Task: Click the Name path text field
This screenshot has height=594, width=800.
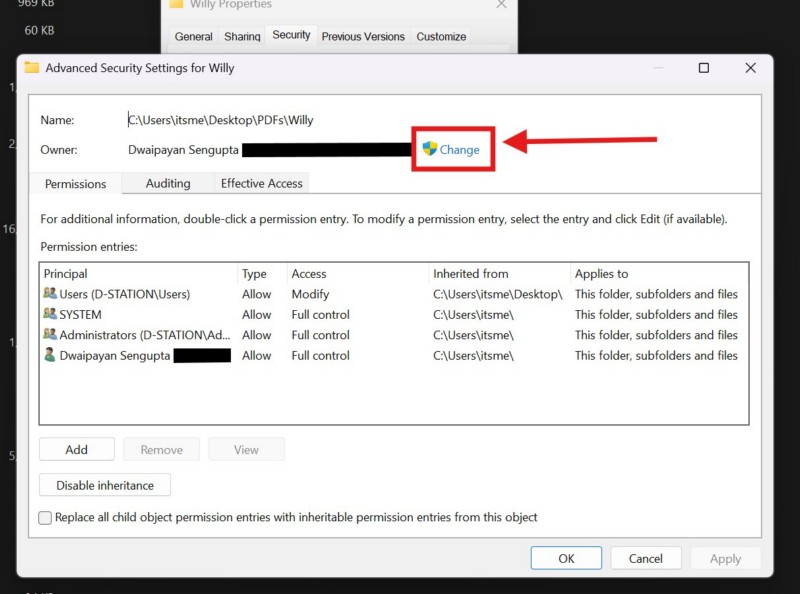Action: coord(220,120)
